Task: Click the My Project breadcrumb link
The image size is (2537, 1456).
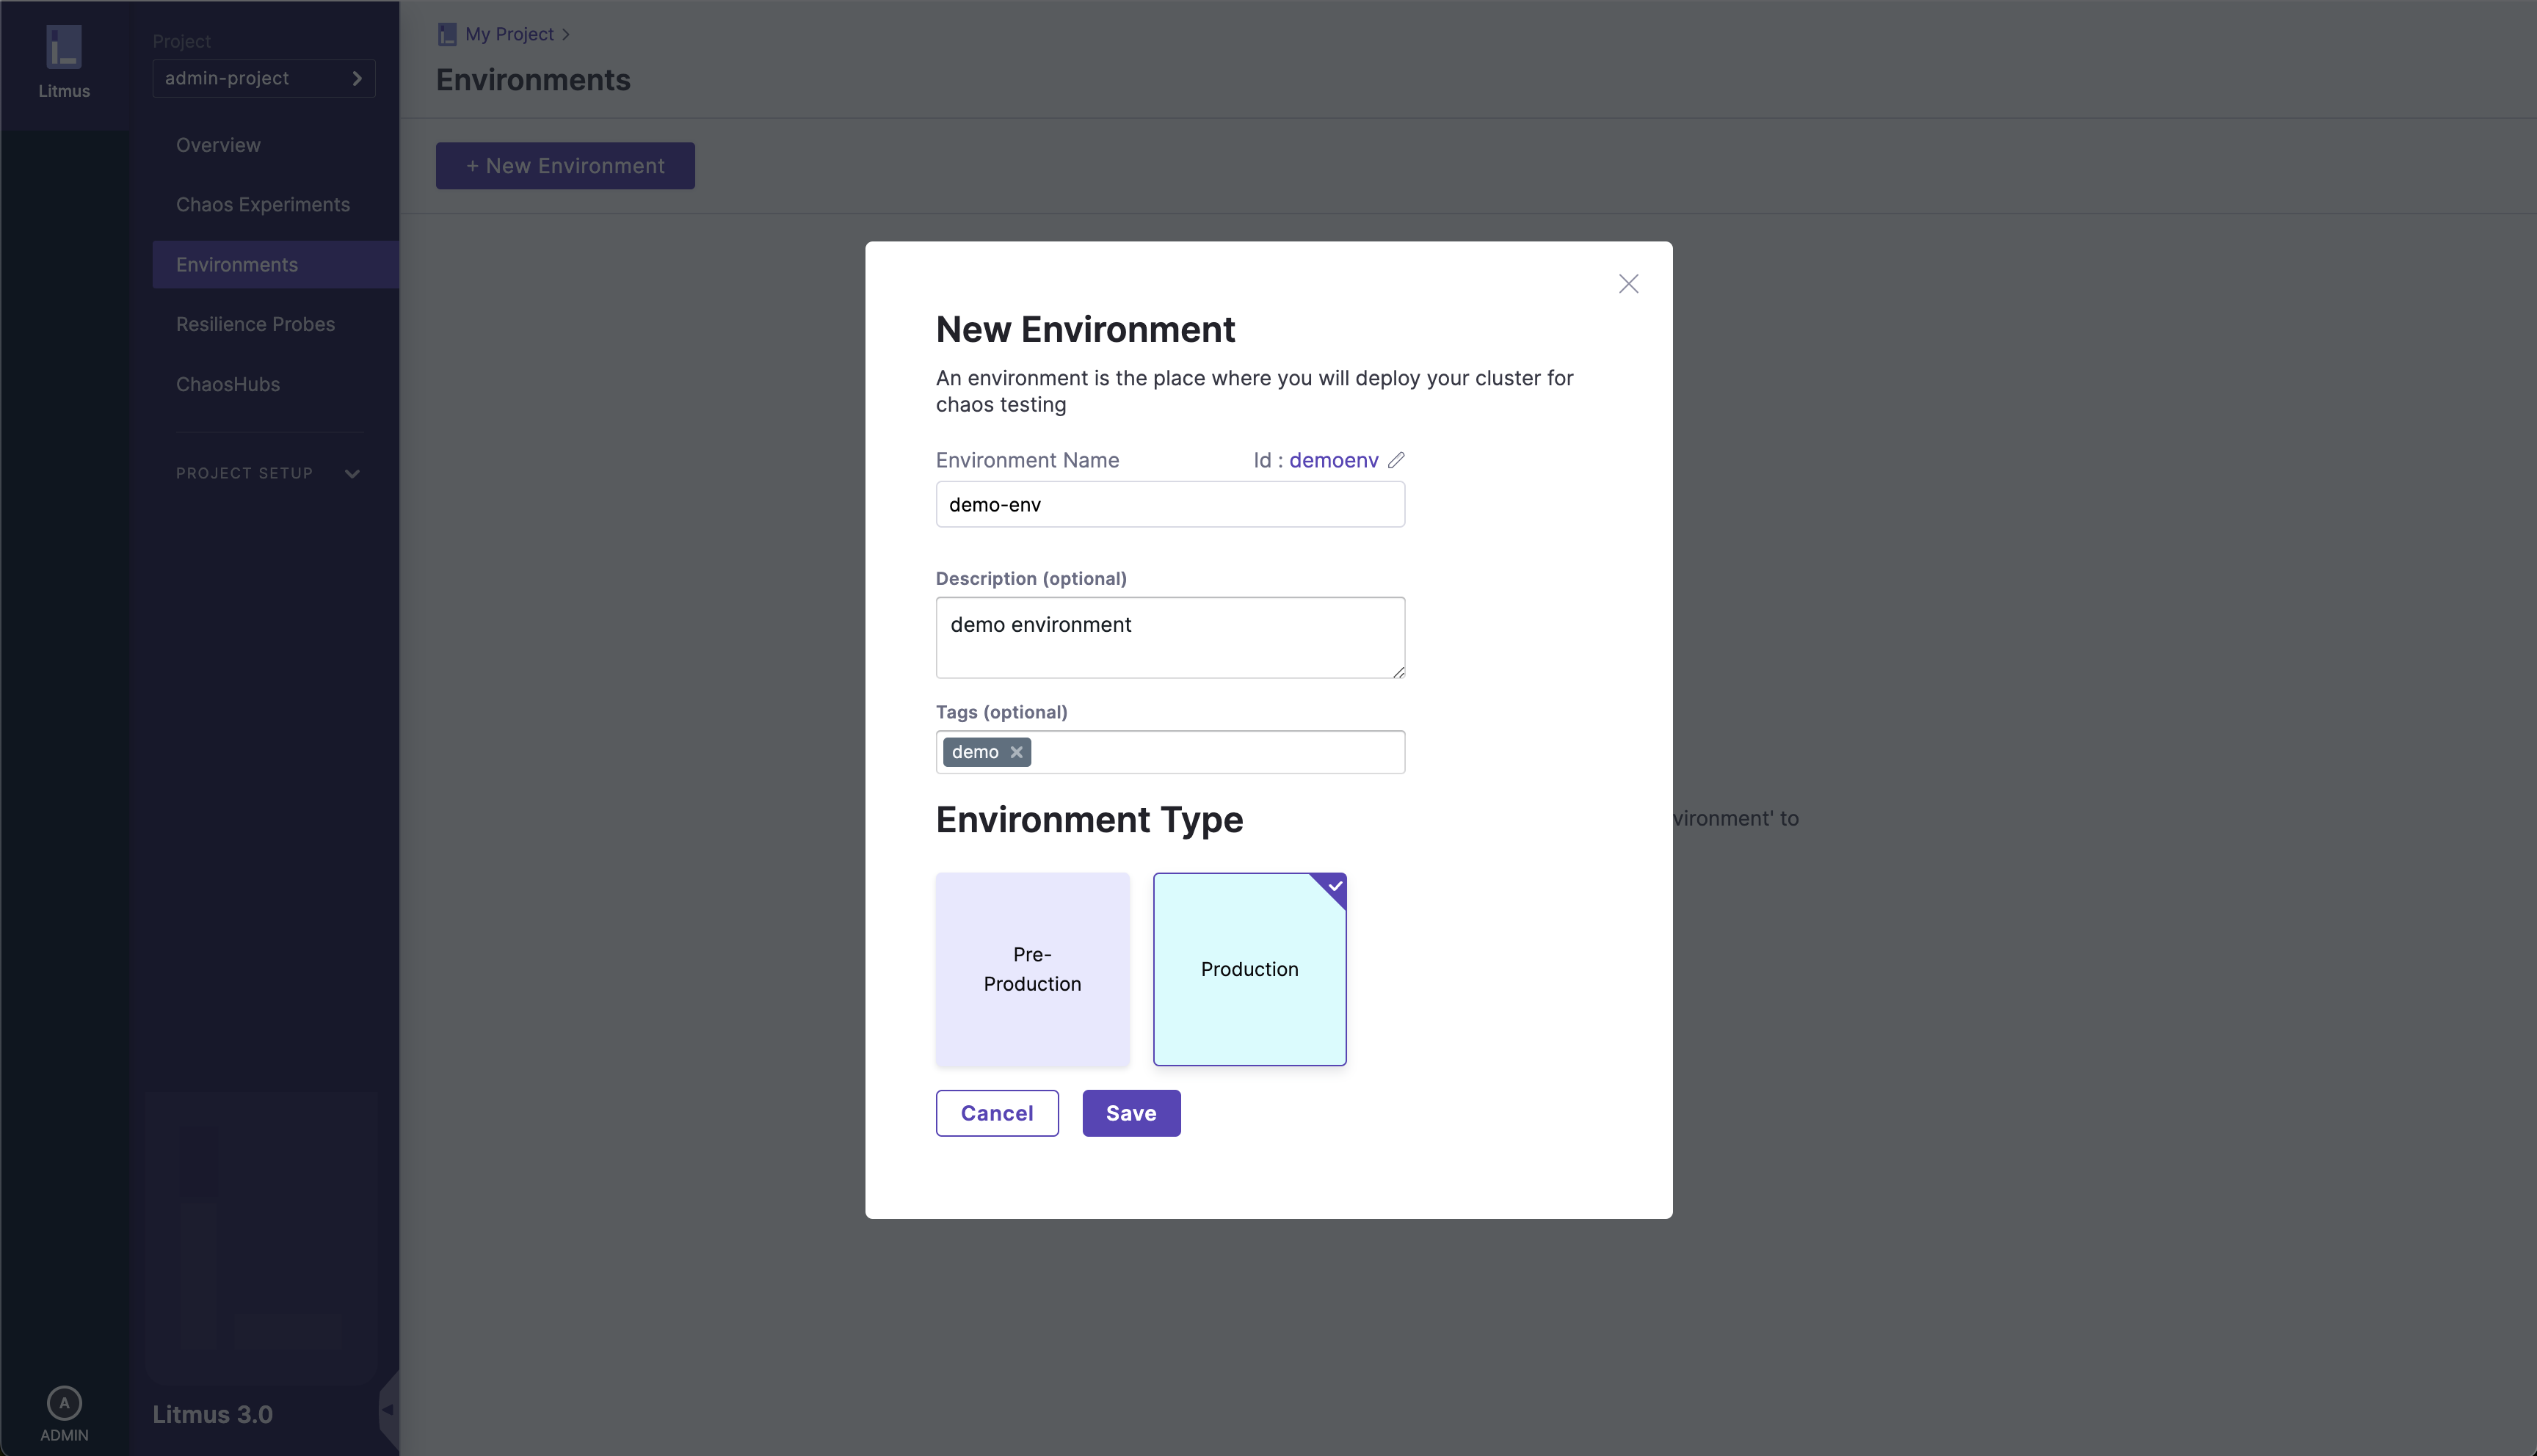Action: click(509, 35)
